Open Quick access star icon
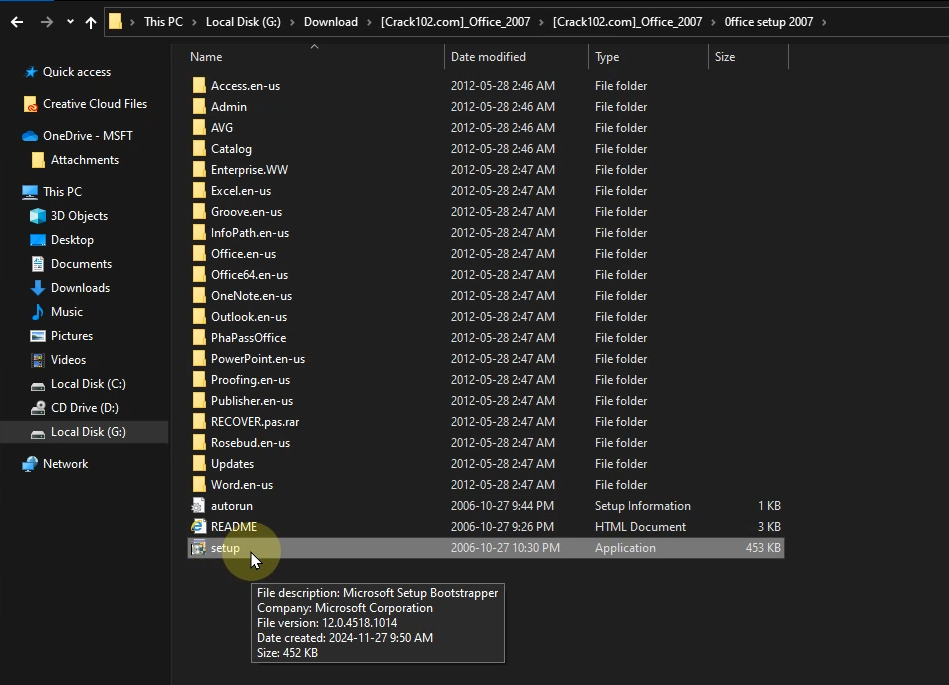949x685 pixels. (x=30, y=72)
